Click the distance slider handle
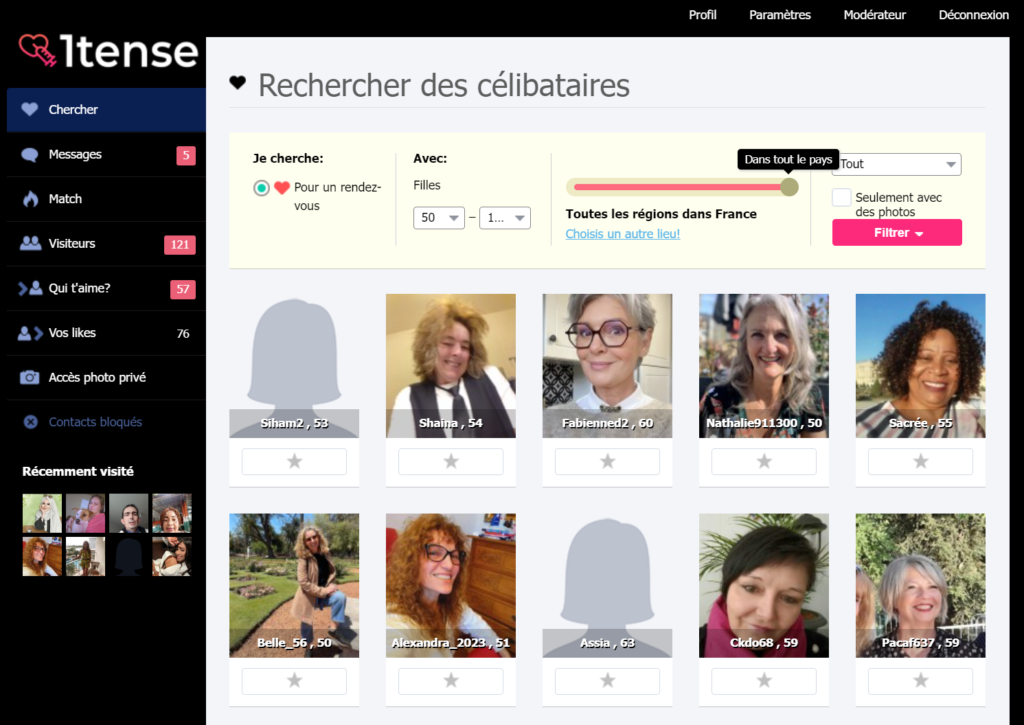This screenshot has height=725, width=1024. click(x=790, y=187)
